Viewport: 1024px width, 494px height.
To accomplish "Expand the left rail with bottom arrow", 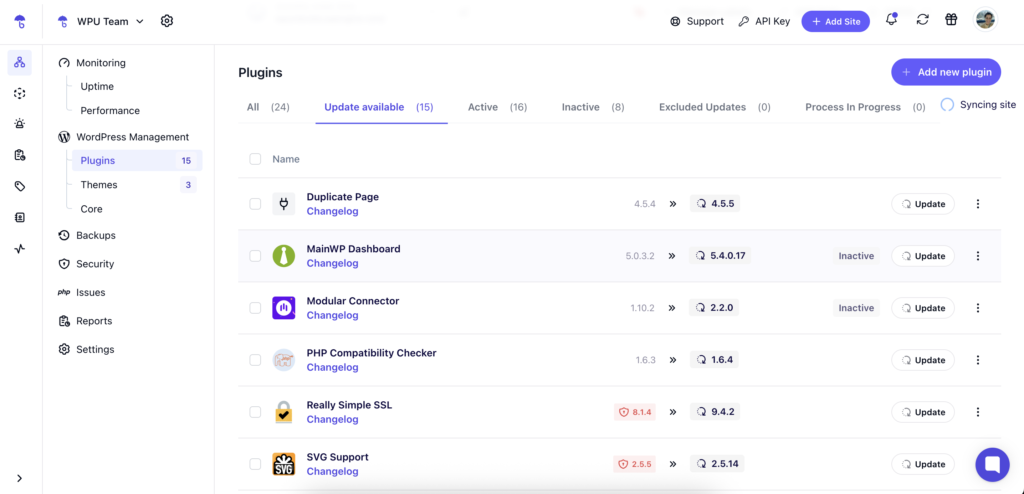I will coord(20,478).
